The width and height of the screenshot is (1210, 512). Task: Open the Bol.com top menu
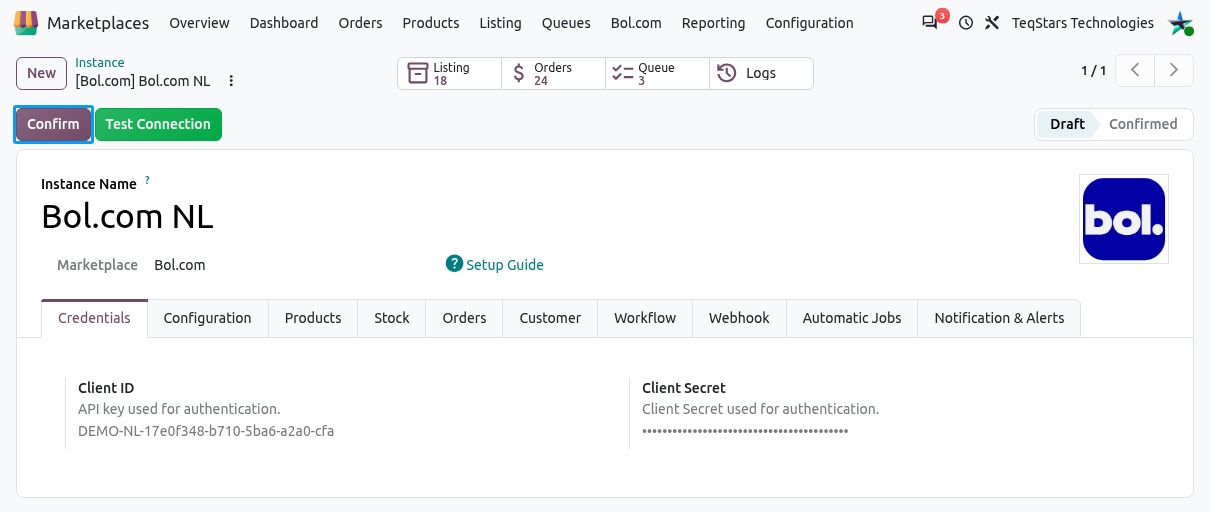click(636, 22)
